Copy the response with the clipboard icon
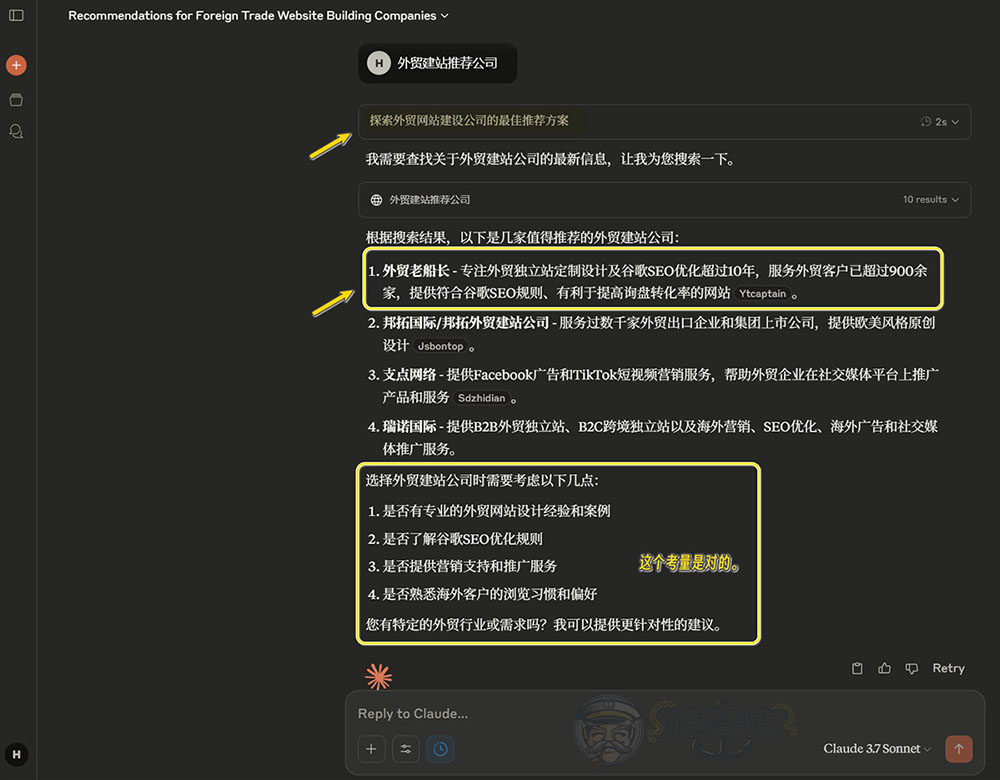The image size is (1000, 780). coord(857,668)
